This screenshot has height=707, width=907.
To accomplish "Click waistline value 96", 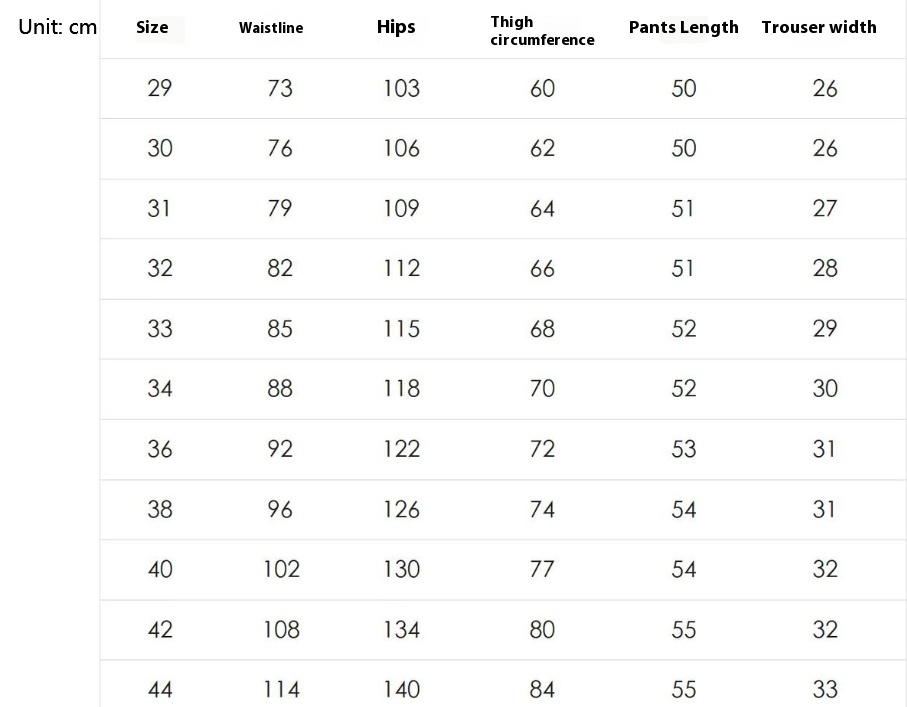I will click(280, 509).
